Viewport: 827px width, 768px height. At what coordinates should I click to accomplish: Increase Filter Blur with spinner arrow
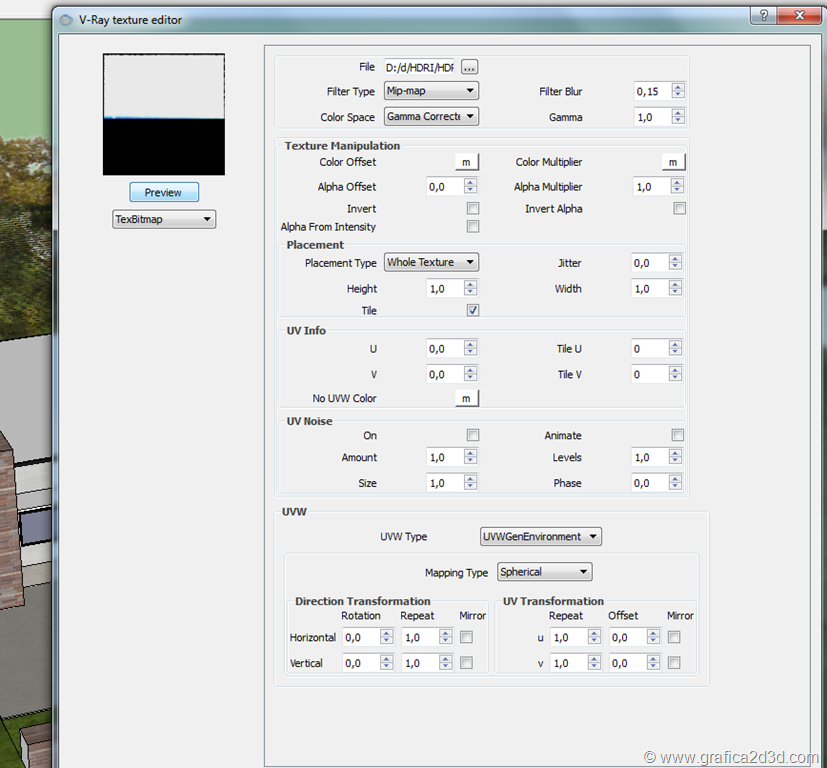678,87
